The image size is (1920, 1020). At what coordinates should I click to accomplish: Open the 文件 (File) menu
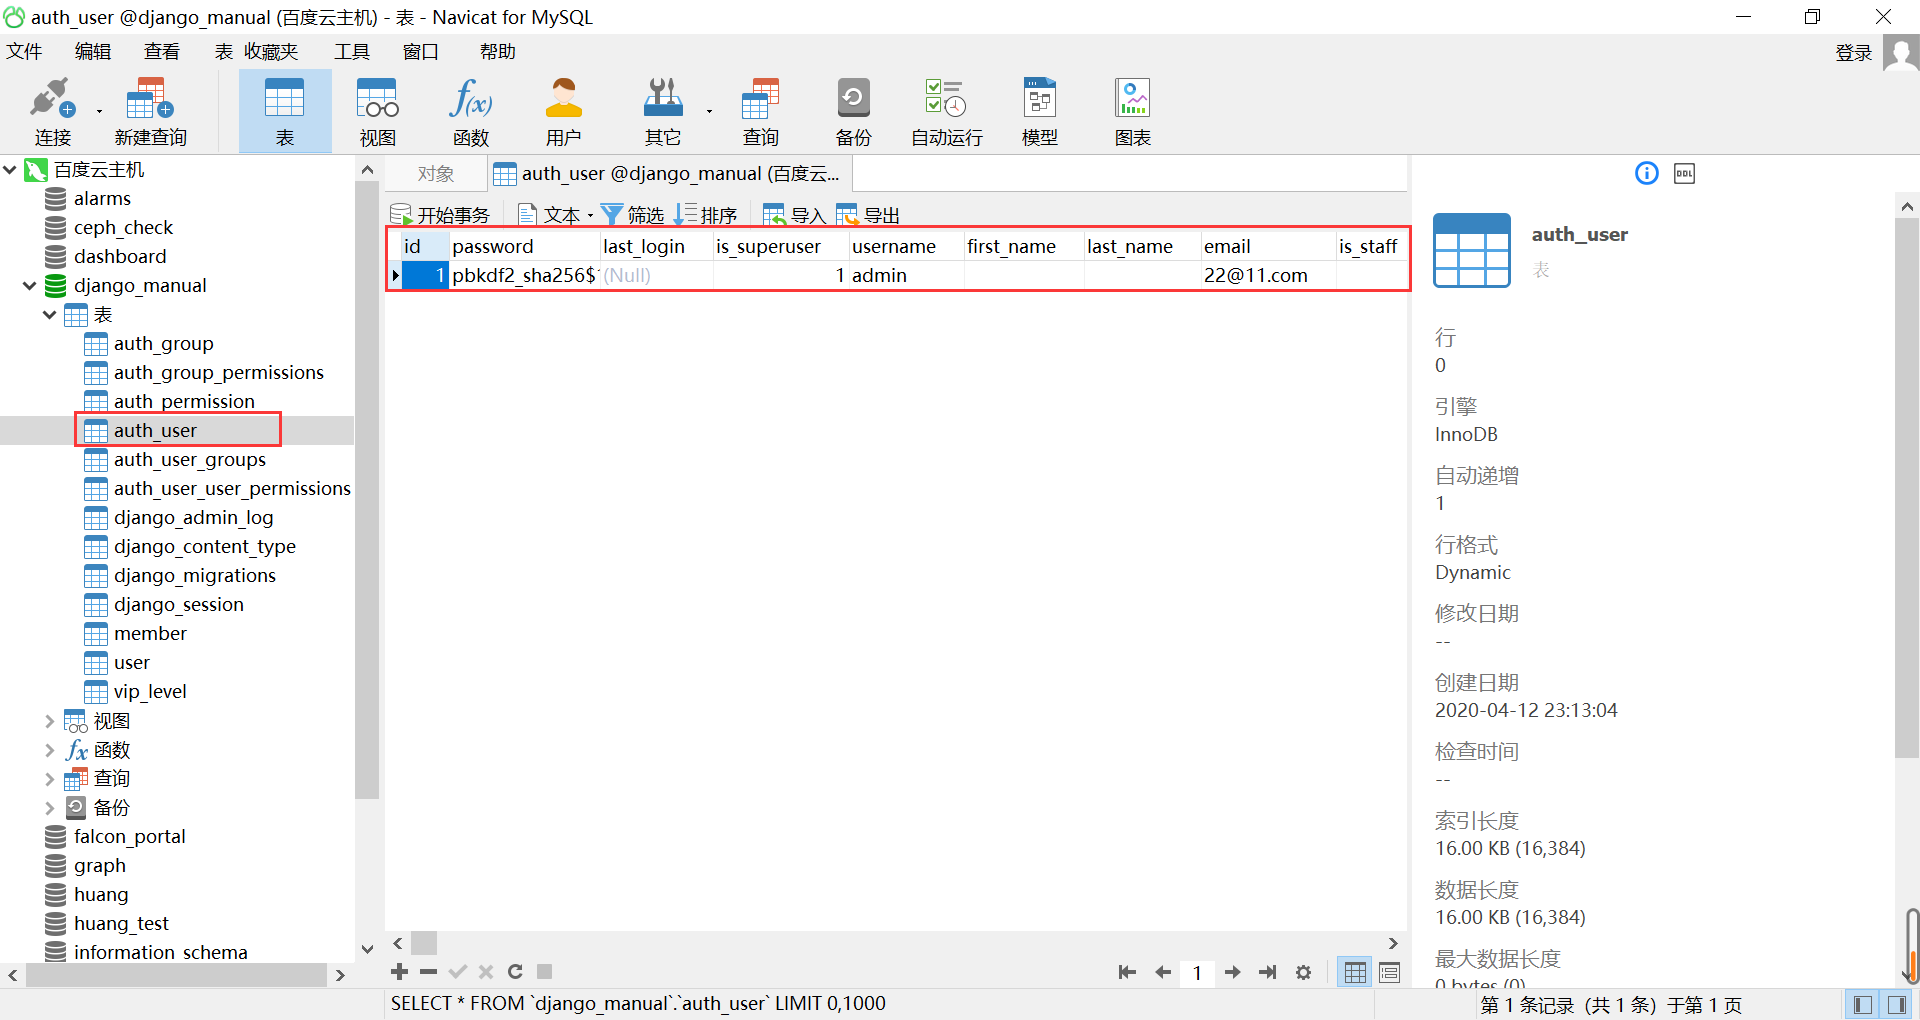click(24, 51)
